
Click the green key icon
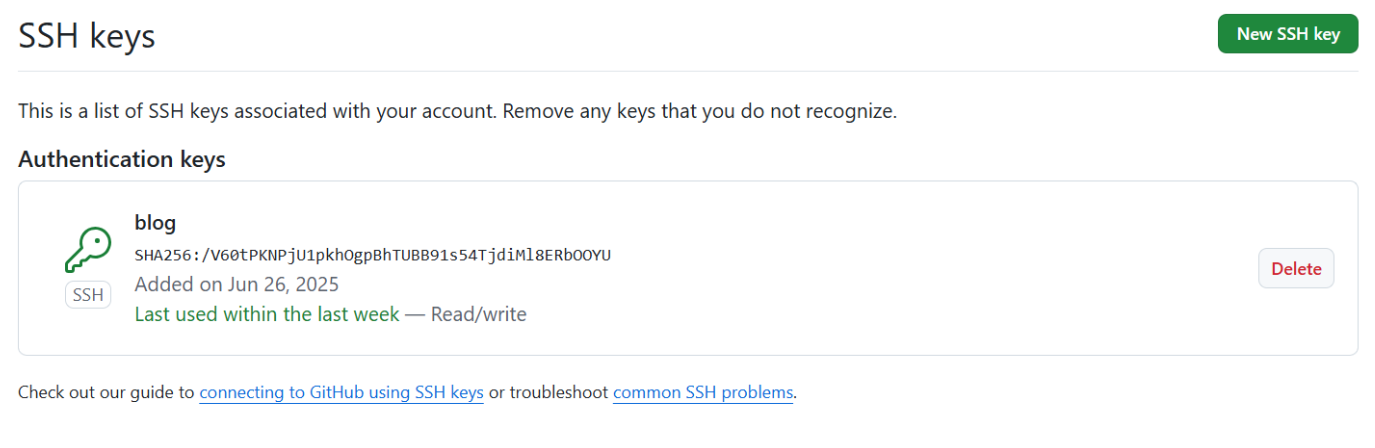point(88,250)
